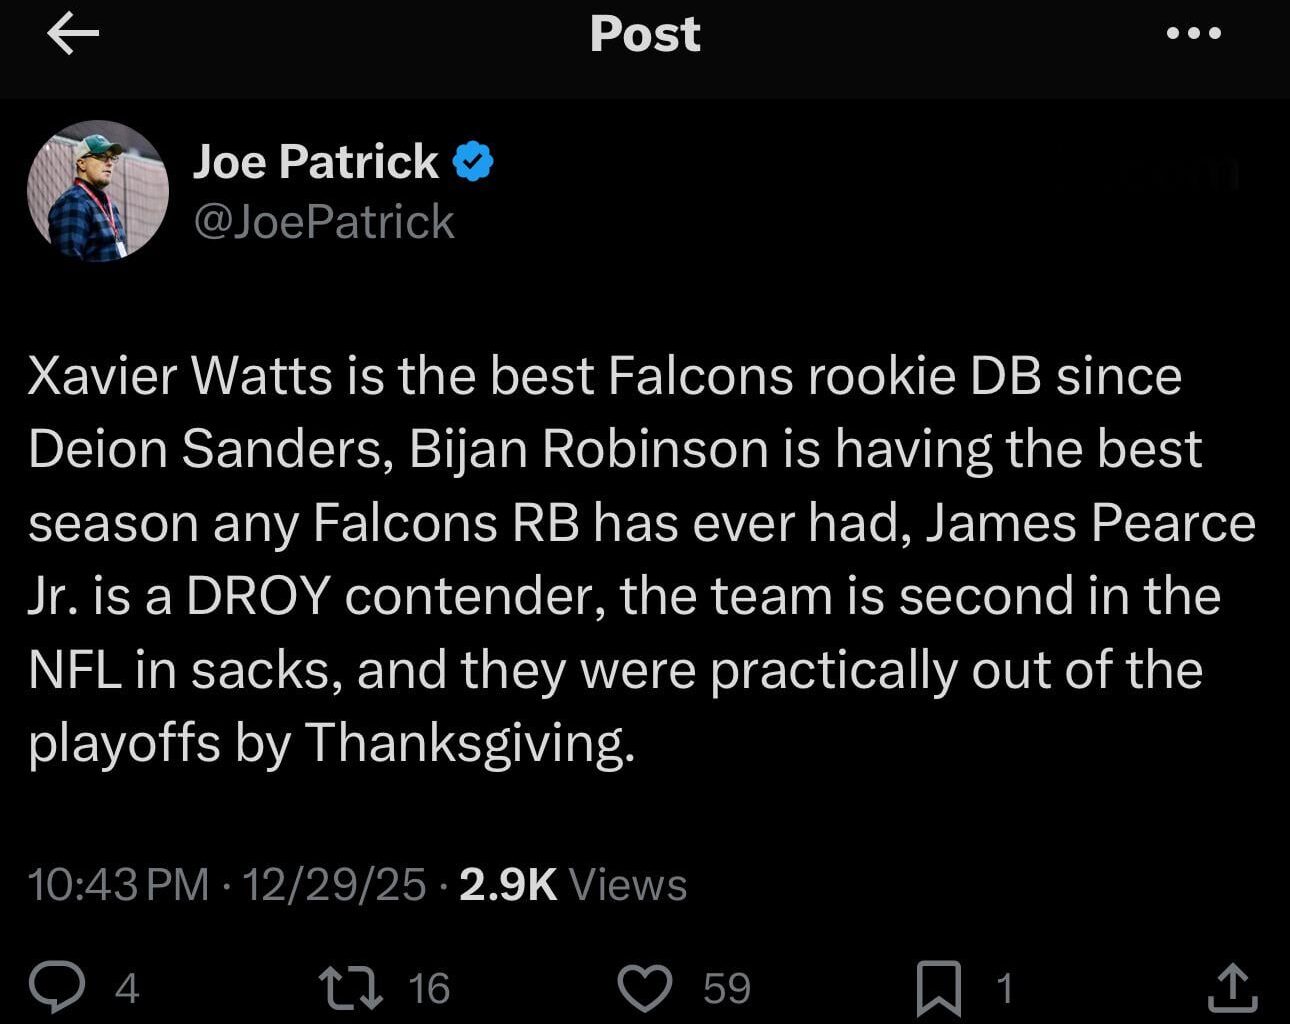
Task: Click the 12/29/25 post date
Action: tap(334, 885)
